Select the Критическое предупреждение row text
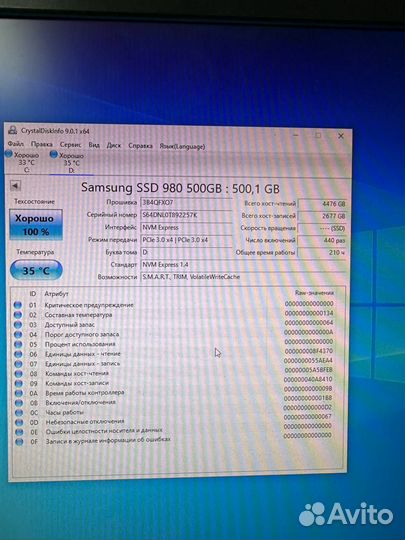 [89, 305]
